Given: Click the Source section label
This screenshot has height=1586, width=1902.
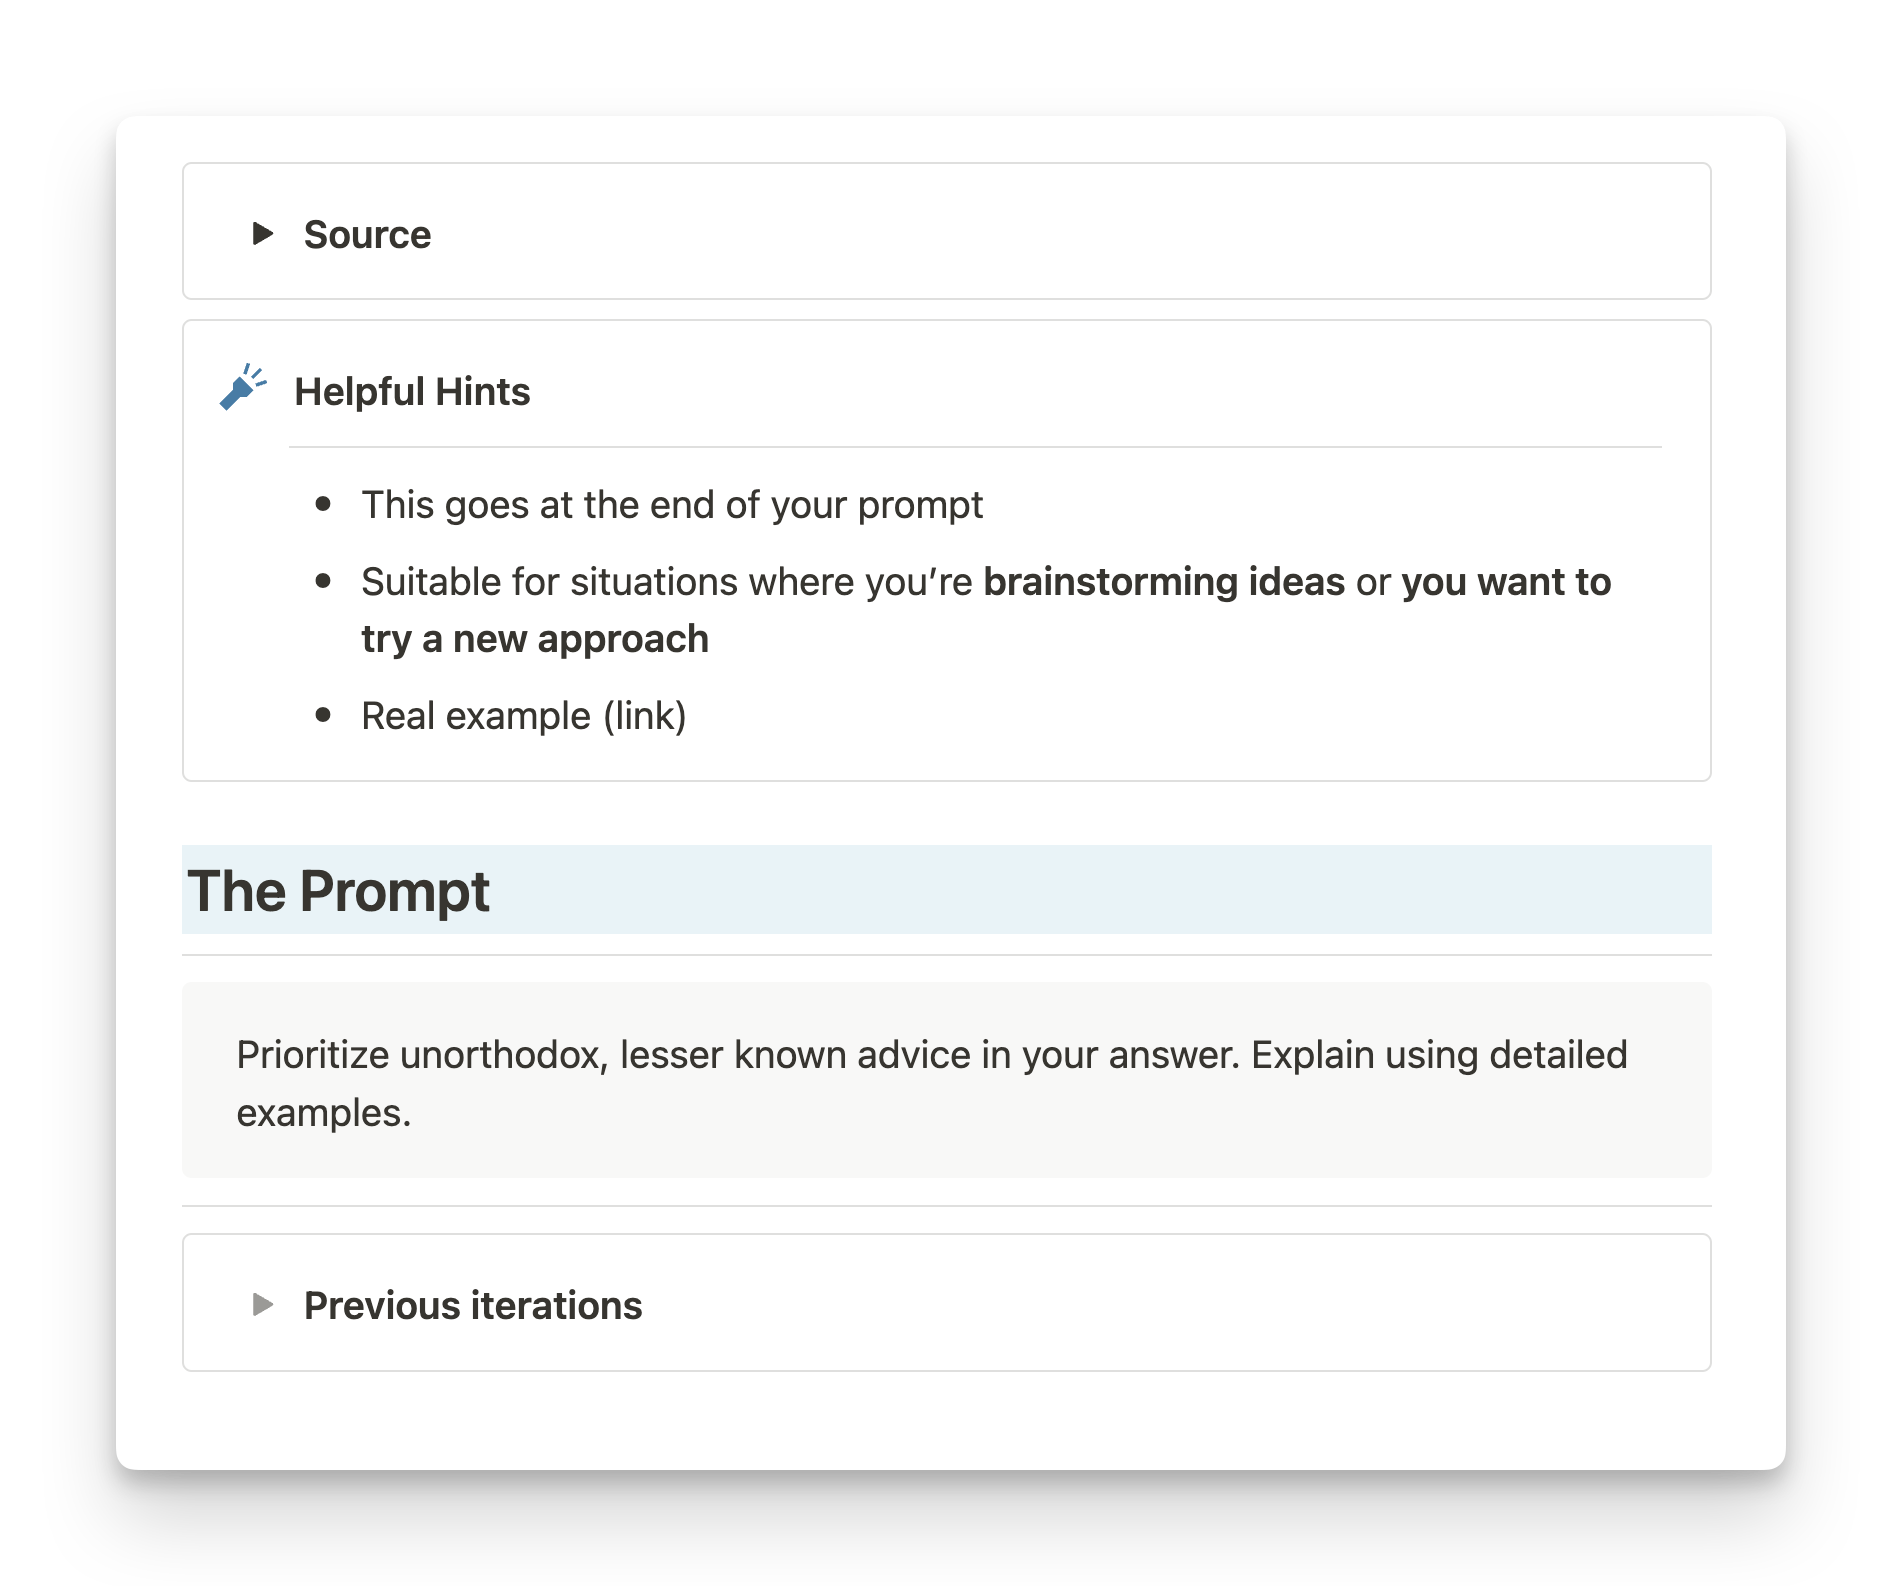Looking at the screenshot, I should pyautogui.click(x=367, y=234).
